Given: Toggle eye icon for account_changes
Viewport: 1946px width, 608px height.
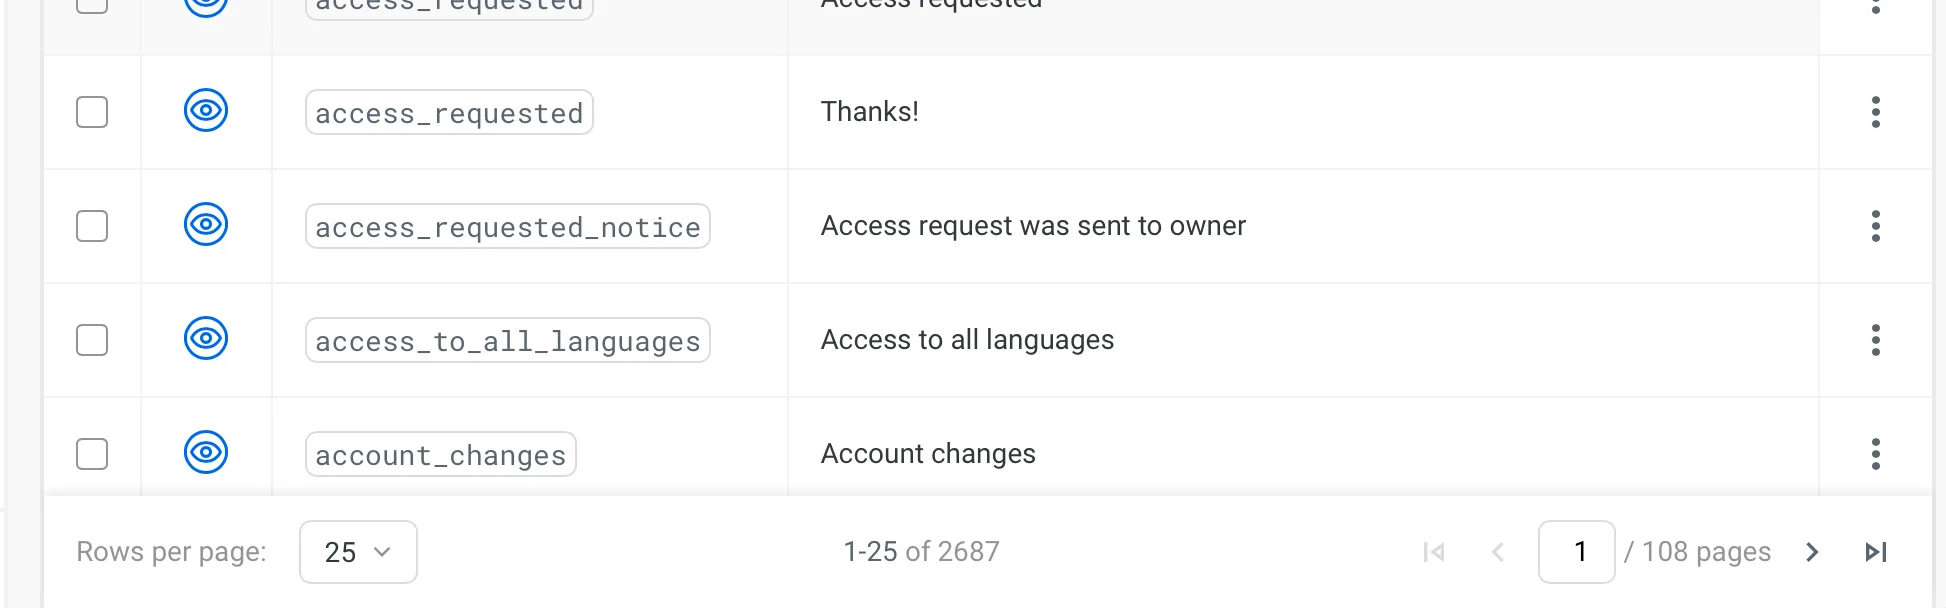Looking at the screenshot, I should 206,452.
